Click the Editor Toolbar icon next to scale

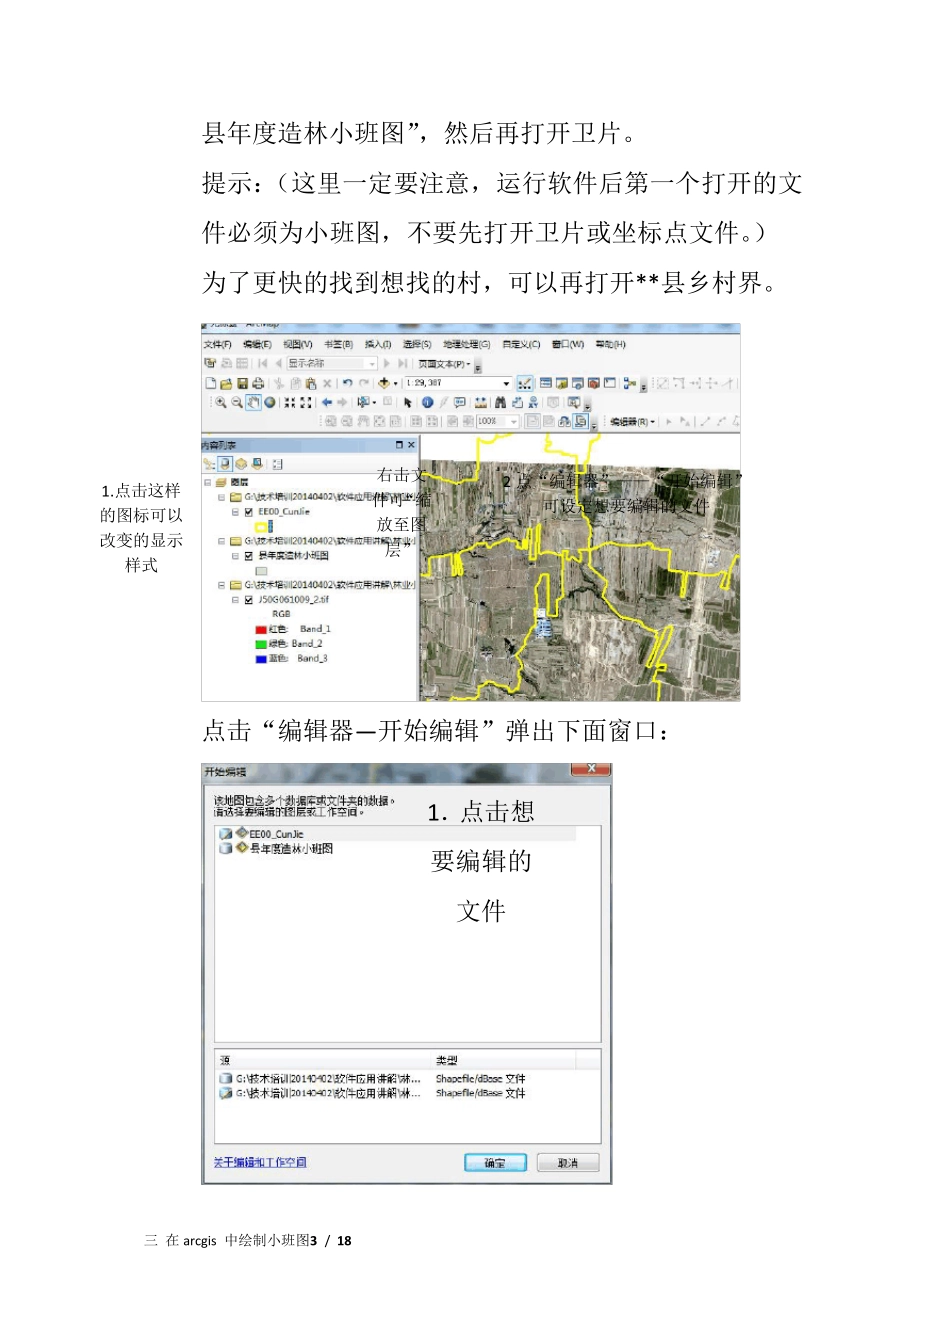click(x=525, y=384)
